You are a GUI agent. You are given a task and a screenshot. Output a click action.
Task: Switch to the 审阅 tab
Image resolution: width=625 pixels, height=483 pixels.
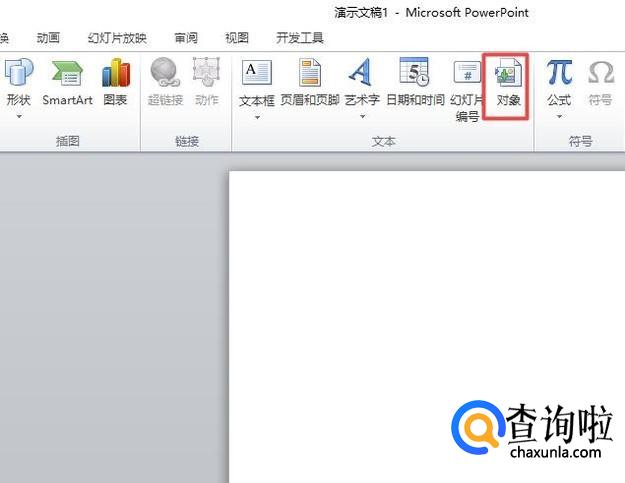pyautogui.click(x=186, y=38)
